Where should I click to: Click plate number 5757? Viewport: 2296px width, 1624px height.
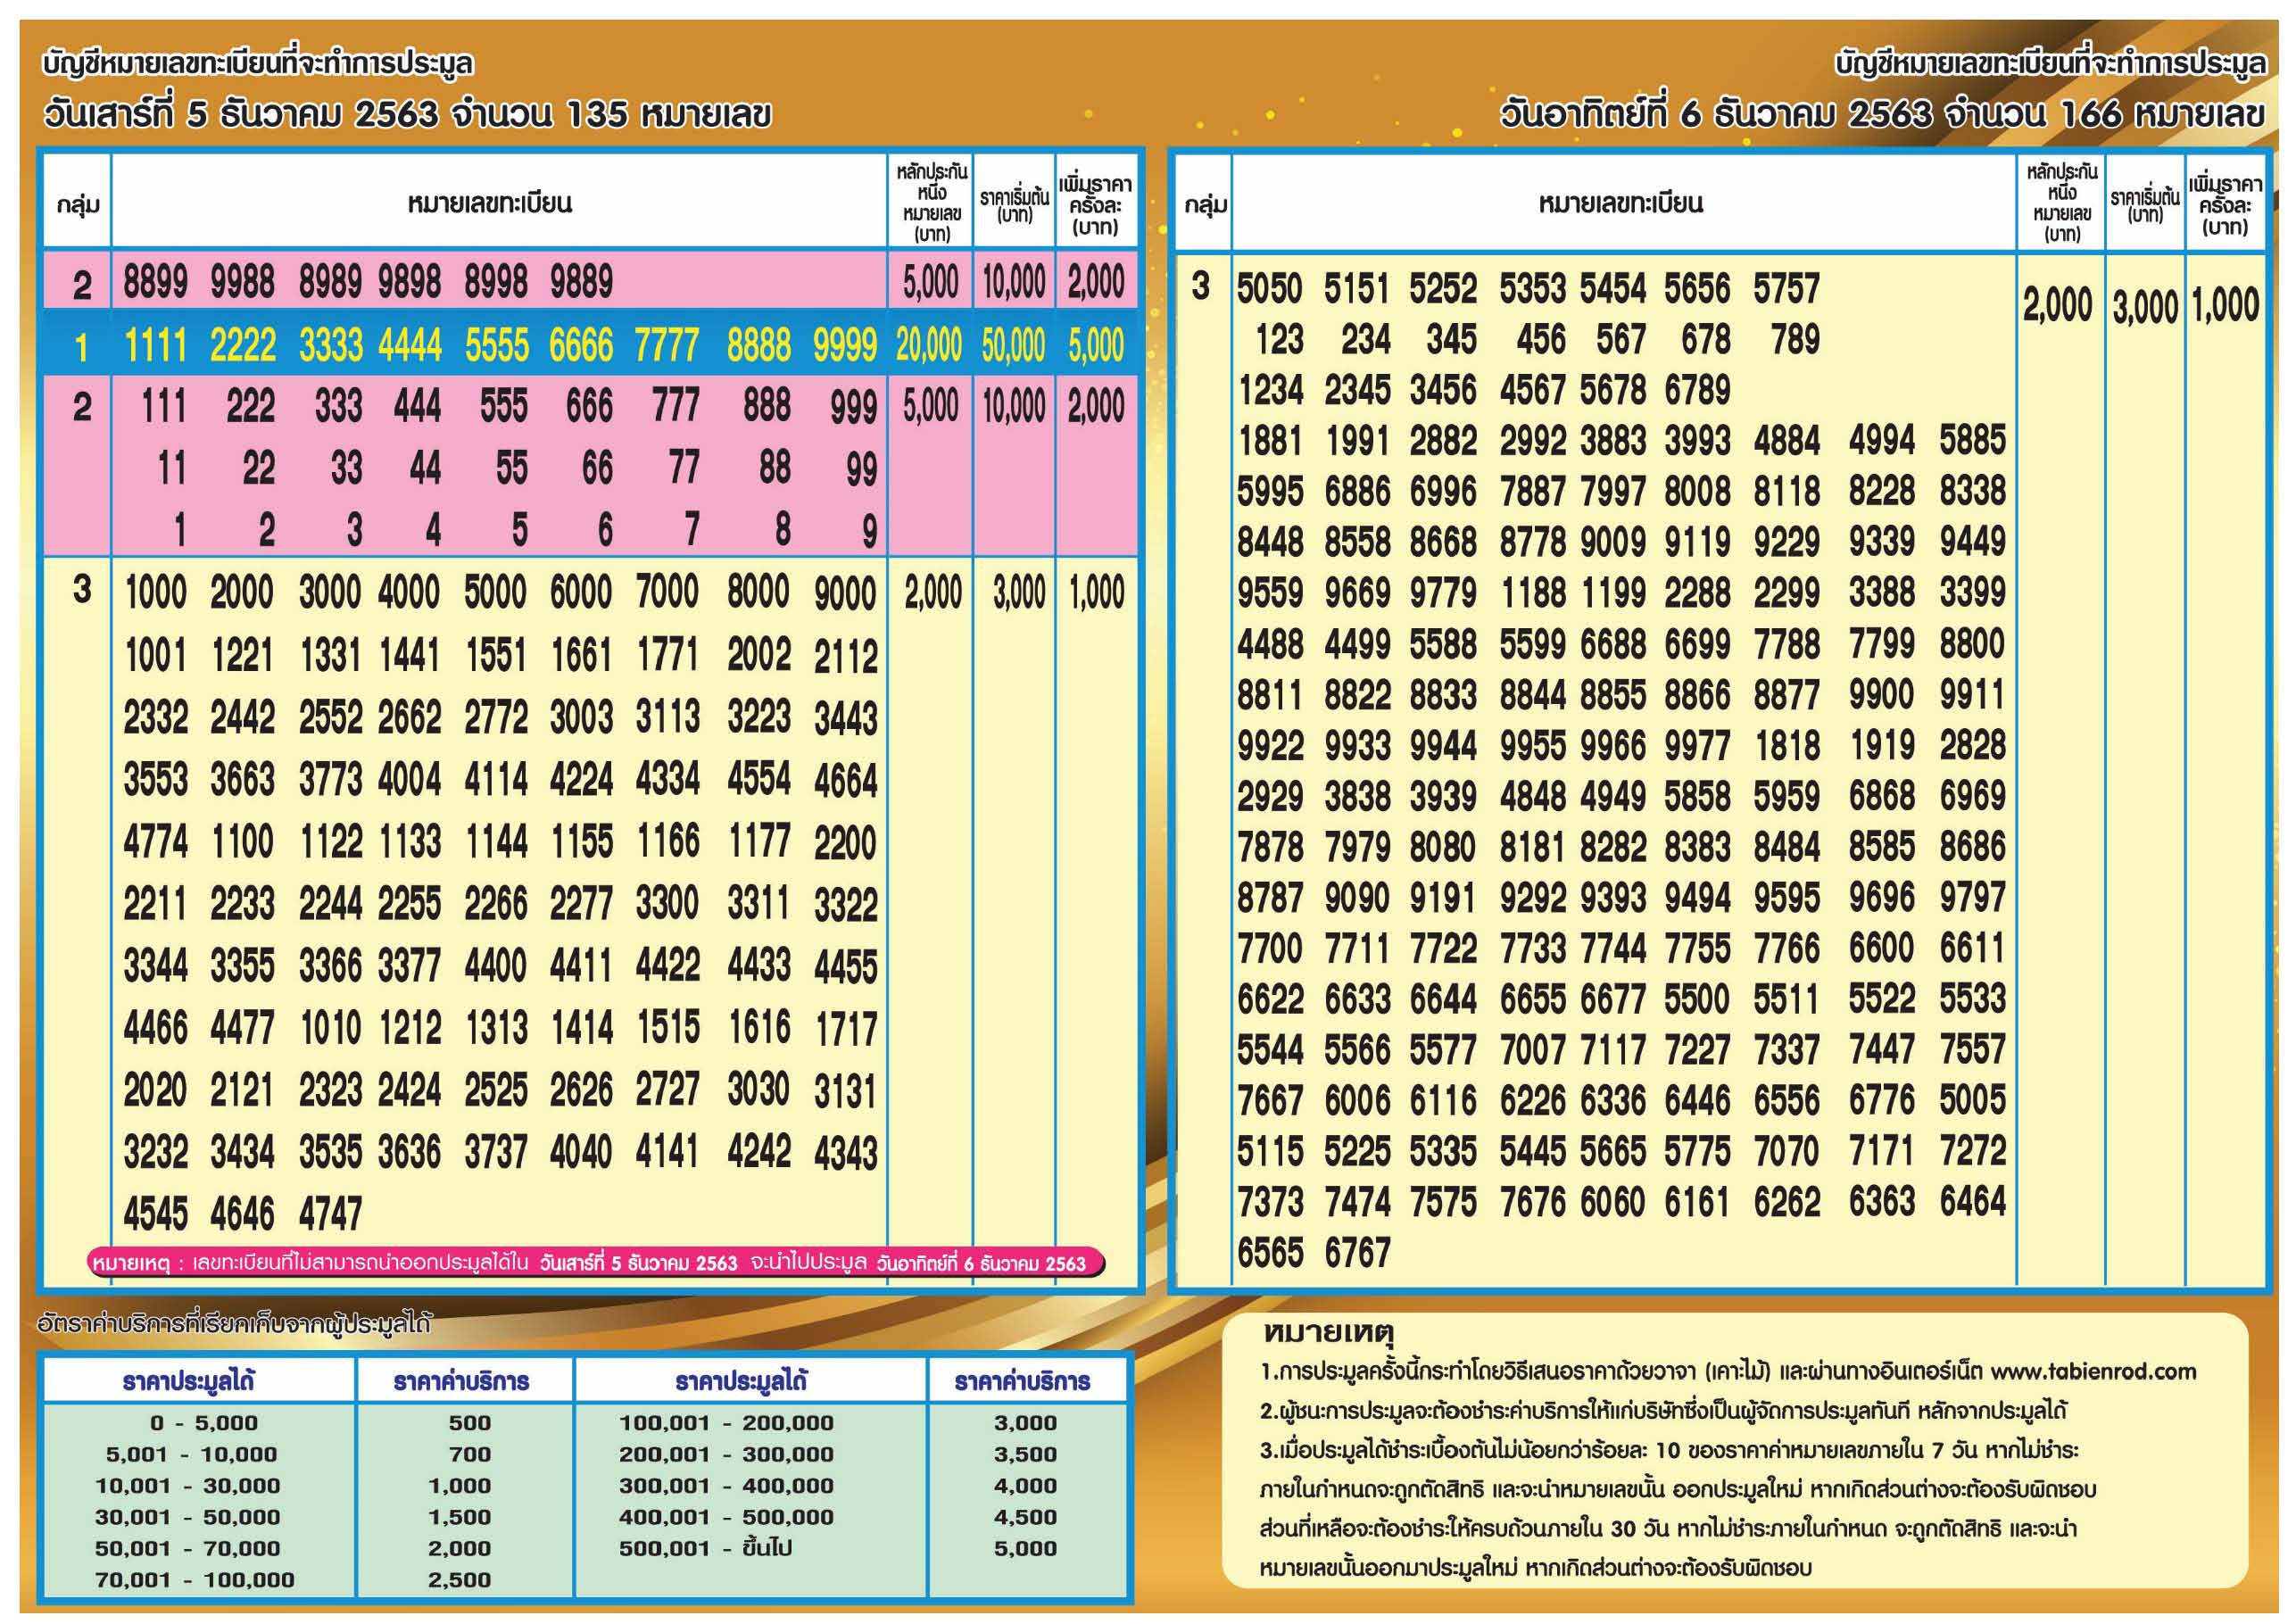click(x=1786, y=289)
